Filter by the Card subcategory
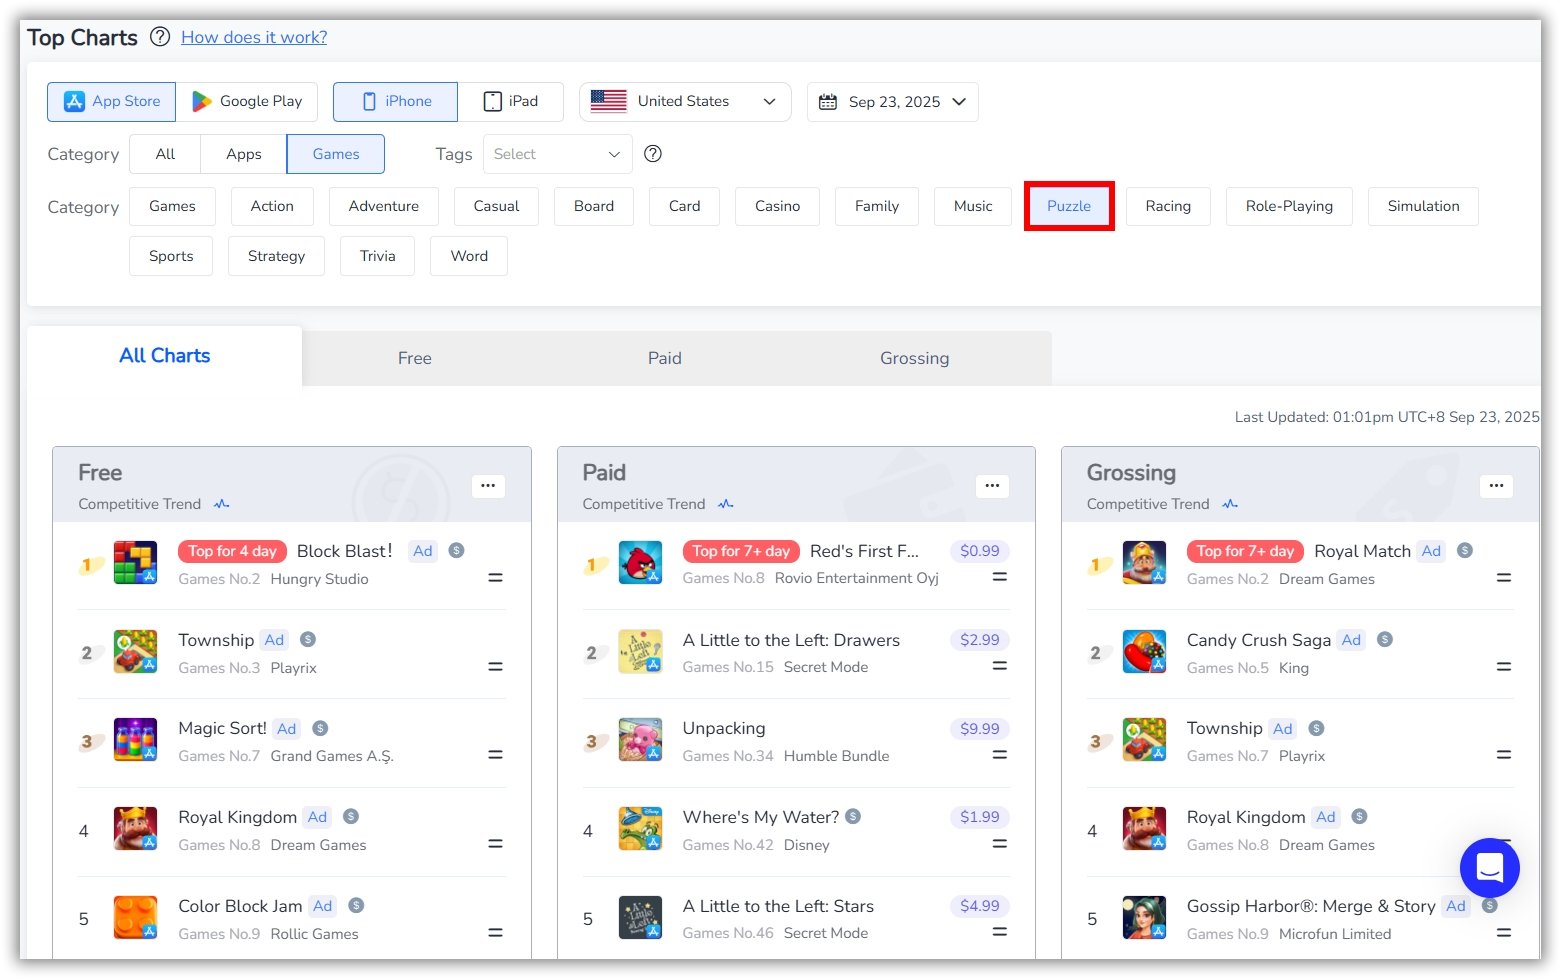Image resolution: width=1561 pixels, height=979 pixels. click(x=685, y=206)
